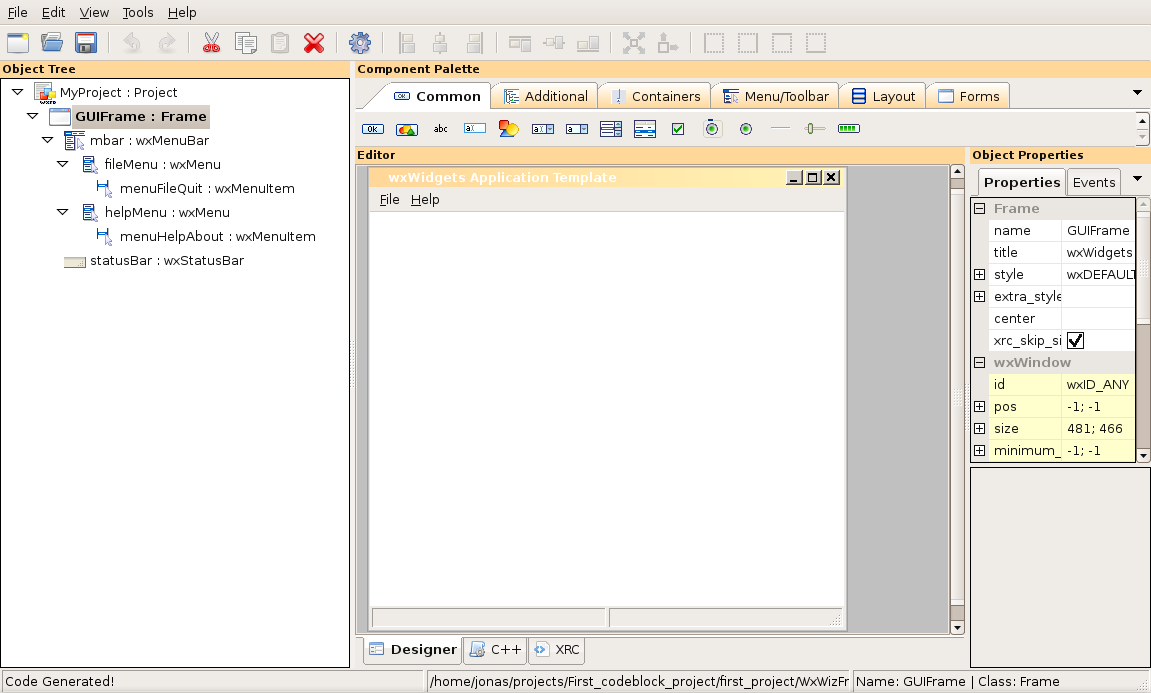The height and width of the screenshot is (693, 1151).
Task: Switch to the Containers palette tab
Action: [655, 95]
